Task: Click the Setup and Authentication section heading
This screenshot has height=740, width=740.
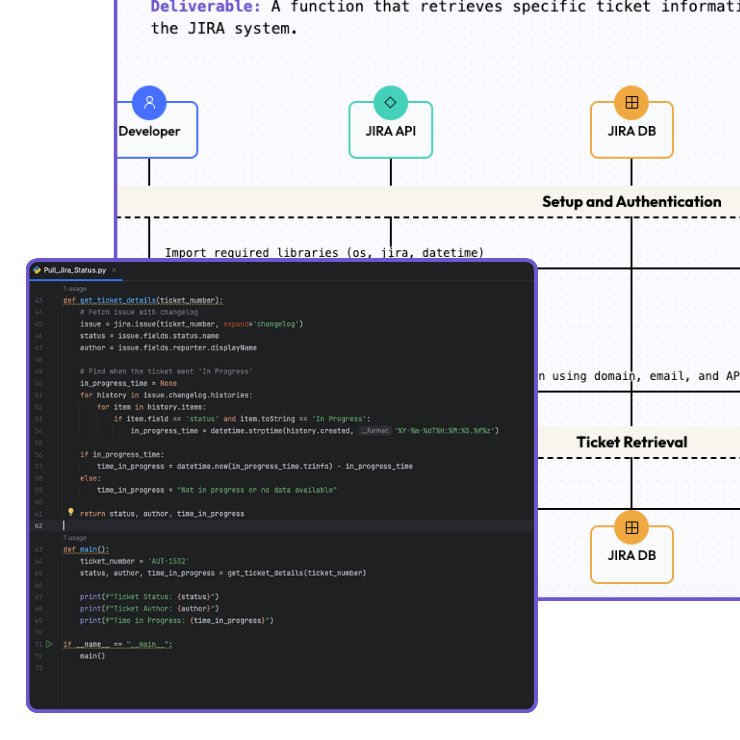Action: (631, 202)
